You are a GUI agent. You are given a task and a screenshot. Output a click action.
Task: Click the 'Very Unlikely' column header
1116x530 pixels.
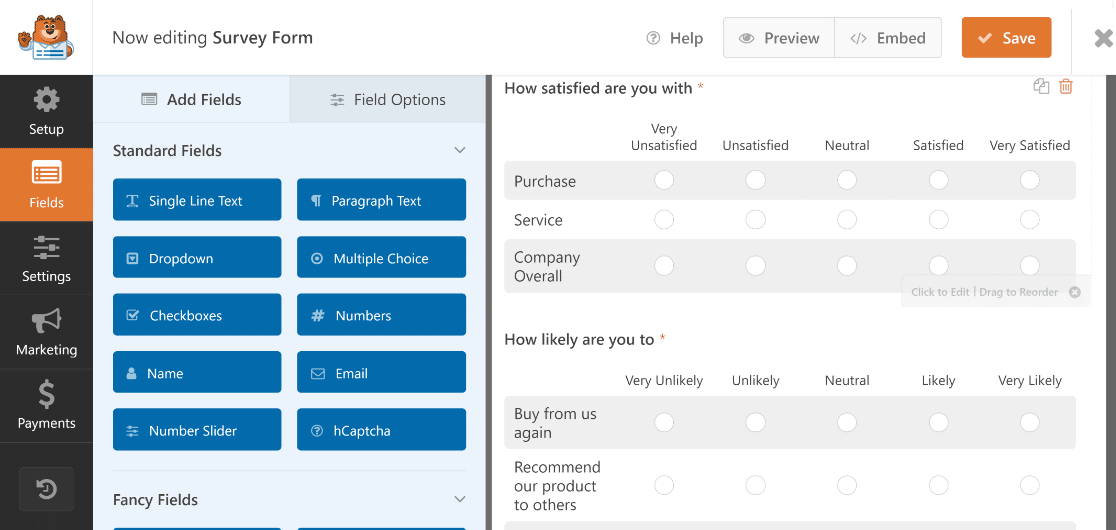click(664, 381)
